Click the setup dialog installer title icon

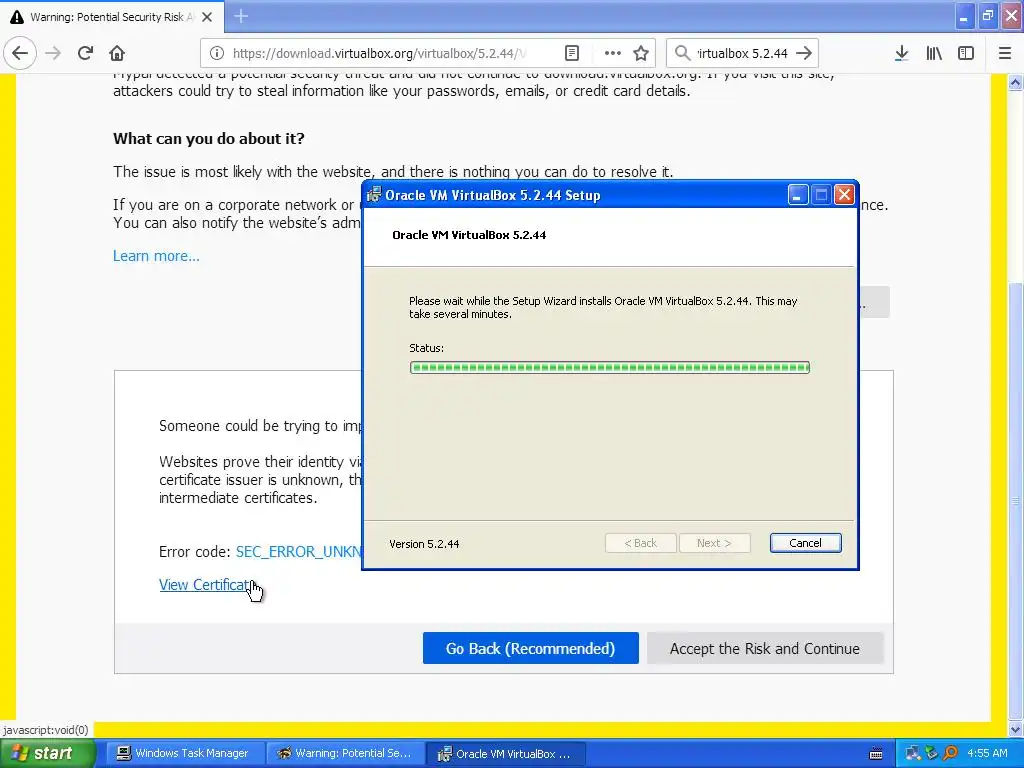(x=374, y=195)
